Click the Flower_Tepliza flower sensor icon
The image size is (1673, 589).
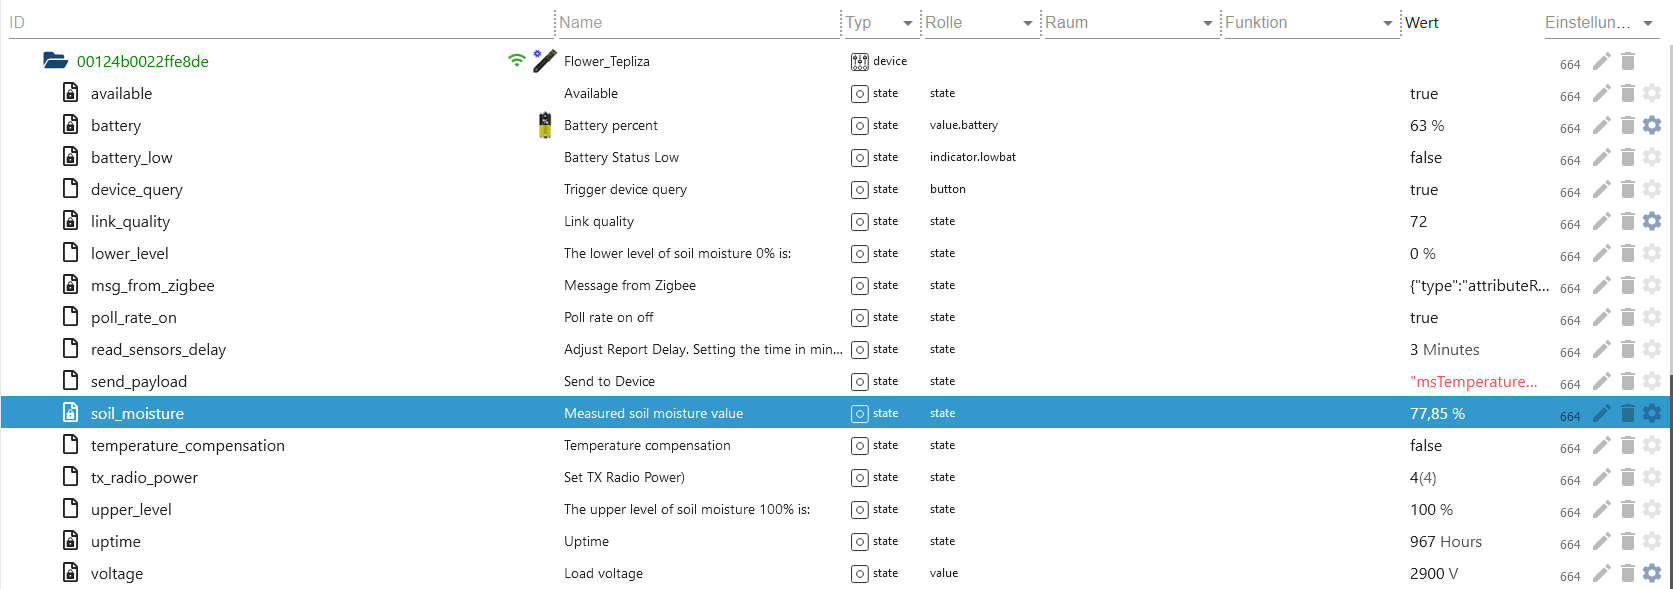pyautogui.click(x=544, y=61)
